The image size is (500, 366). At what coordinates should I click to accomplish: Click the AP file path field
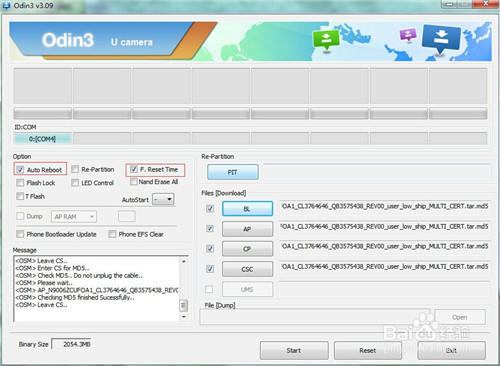click(385, 227)
